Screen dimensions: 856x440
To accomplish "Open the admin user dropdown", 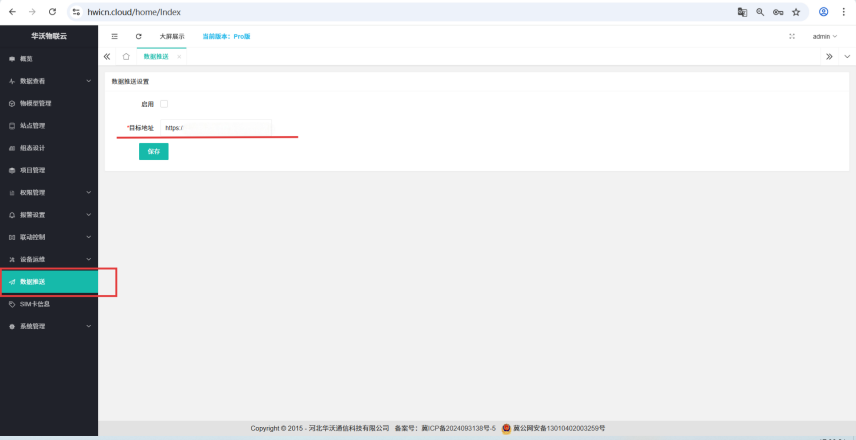I will [824, 36].
